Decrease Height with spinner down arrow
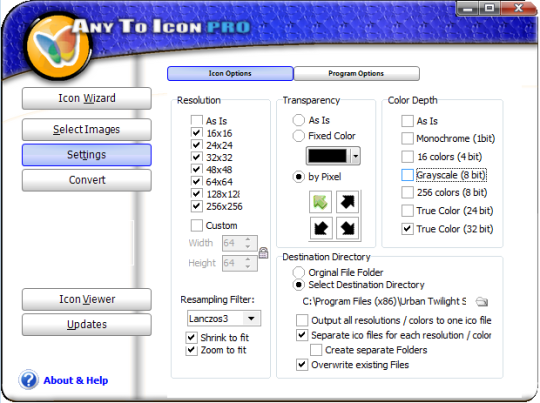Screen dimensions: 540x403 pyautogui.click(x=248, y=267)
